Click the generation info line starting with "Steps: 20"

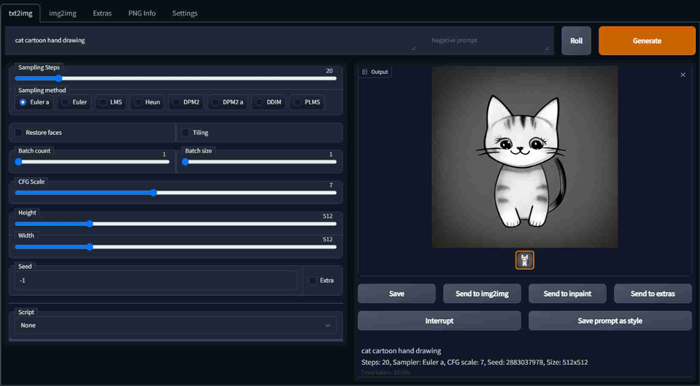pyautogui.click(x=475, y=362)
